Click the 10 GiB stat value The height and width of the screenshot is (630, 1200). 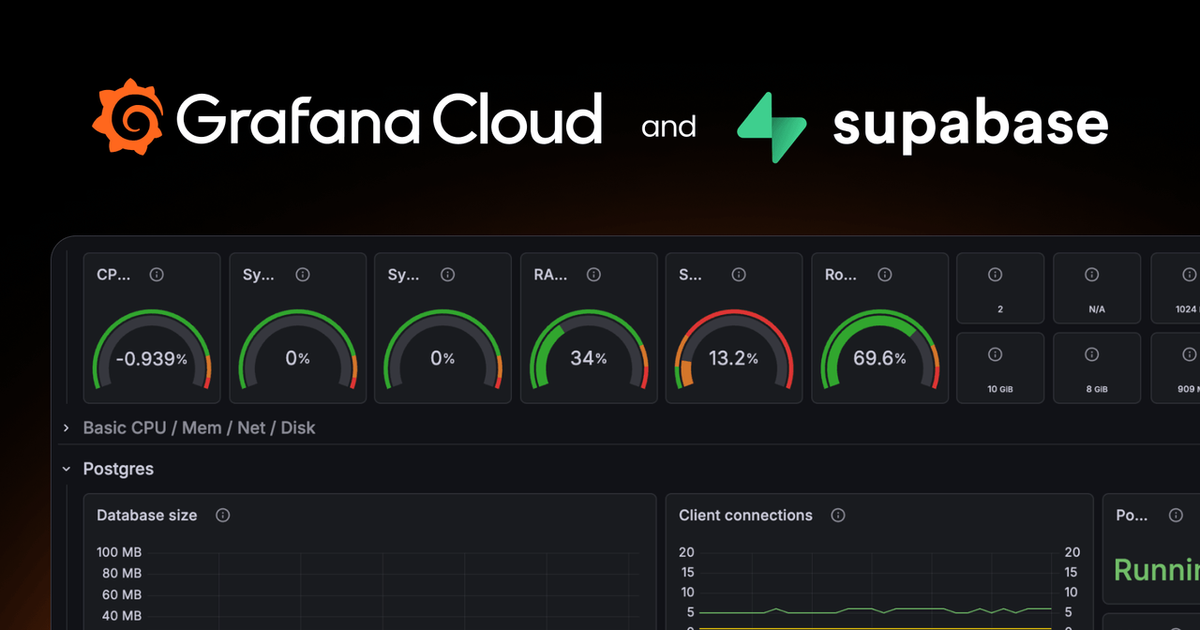point(1000,388)
